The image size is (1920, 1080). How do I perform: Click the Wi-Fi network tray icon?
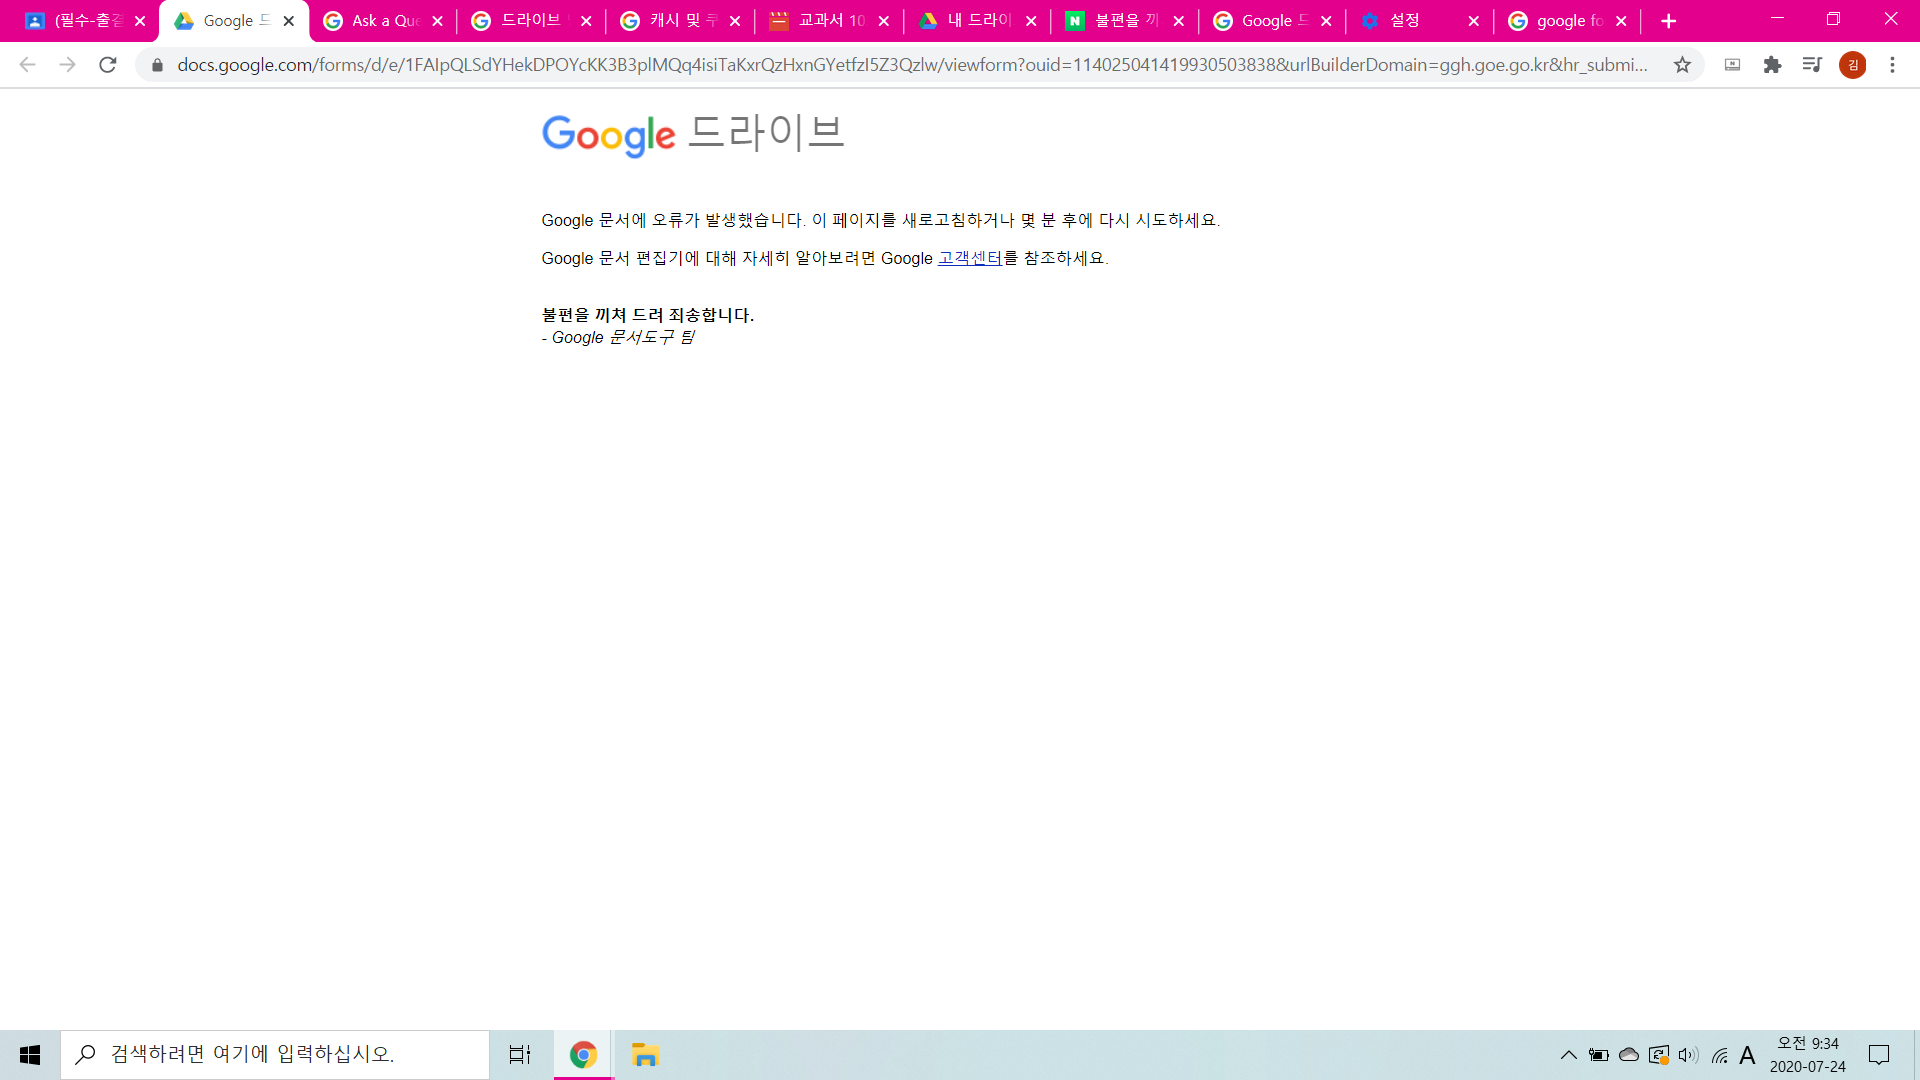tap(1720, 1055)
